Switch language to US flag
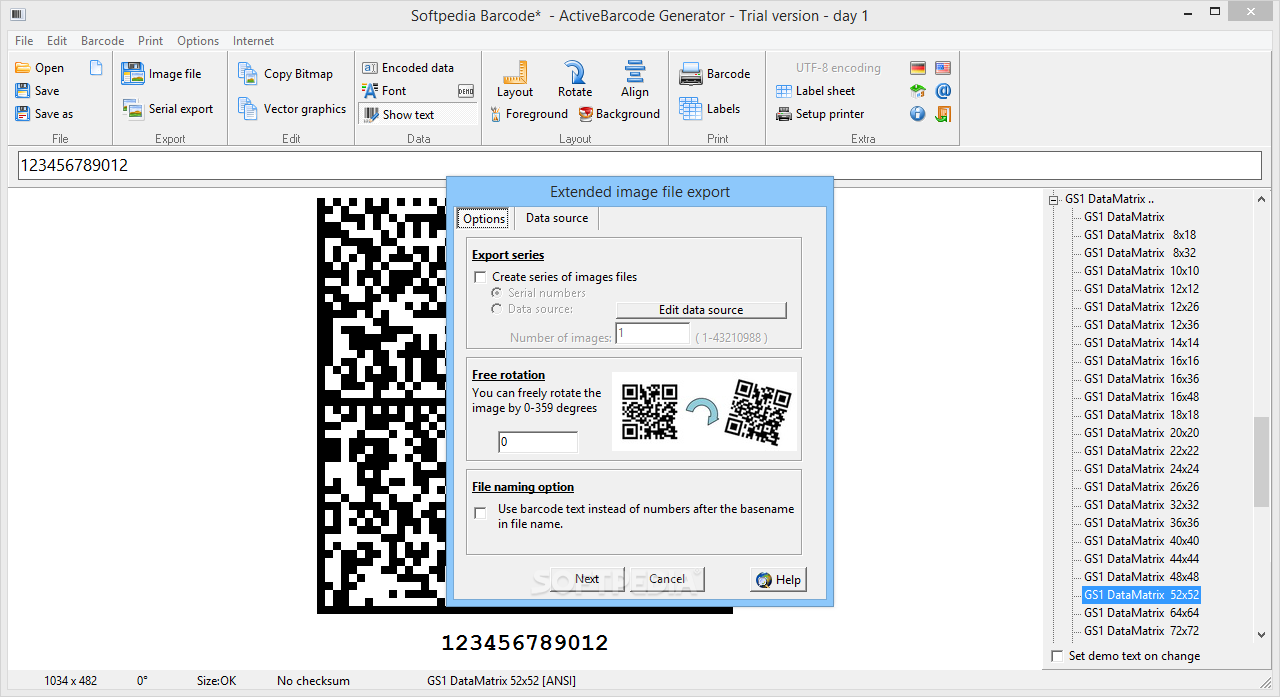This screenshot has height=697, width=1280. [x=943, y=68]
